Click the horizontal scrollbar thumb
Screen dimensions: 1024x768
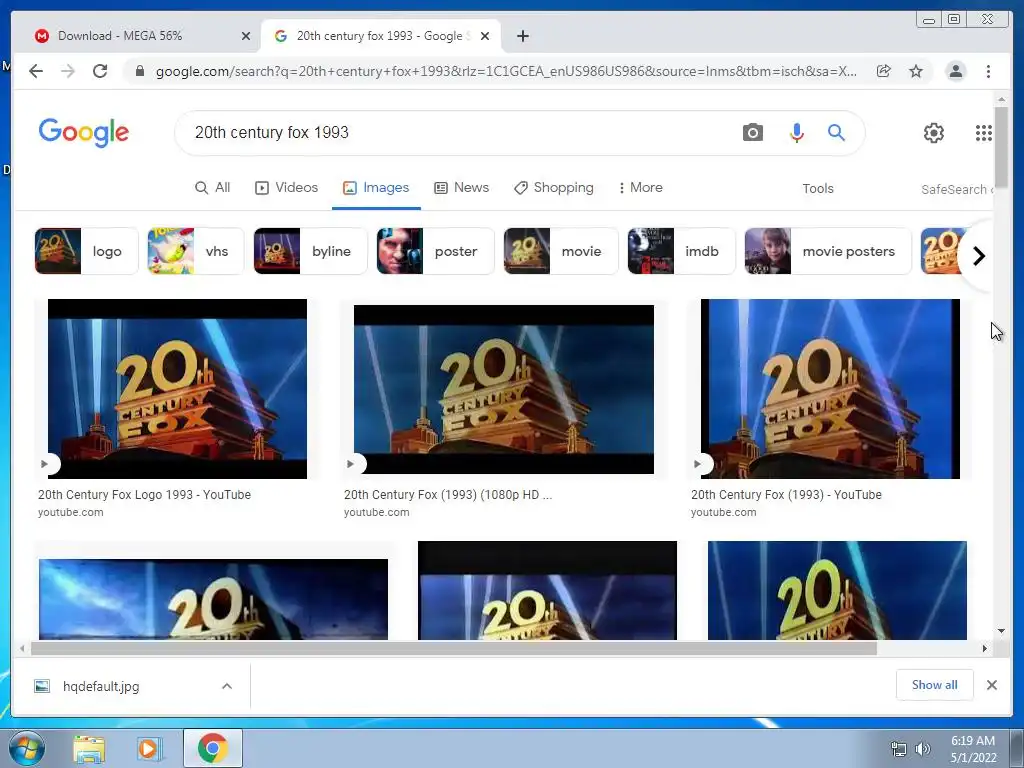453,648
